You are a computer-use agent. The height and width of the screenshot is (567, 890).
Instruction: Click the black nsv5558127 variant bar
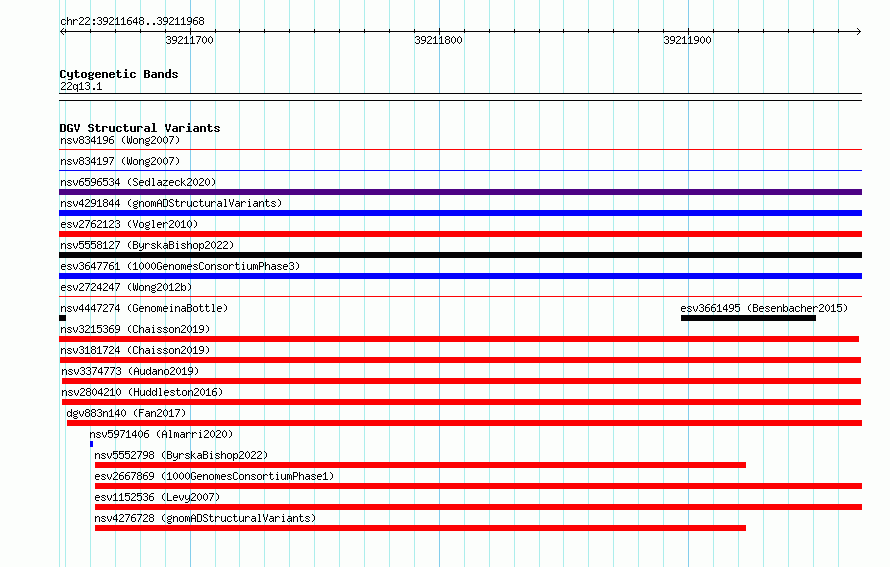[x=460, y=255]
